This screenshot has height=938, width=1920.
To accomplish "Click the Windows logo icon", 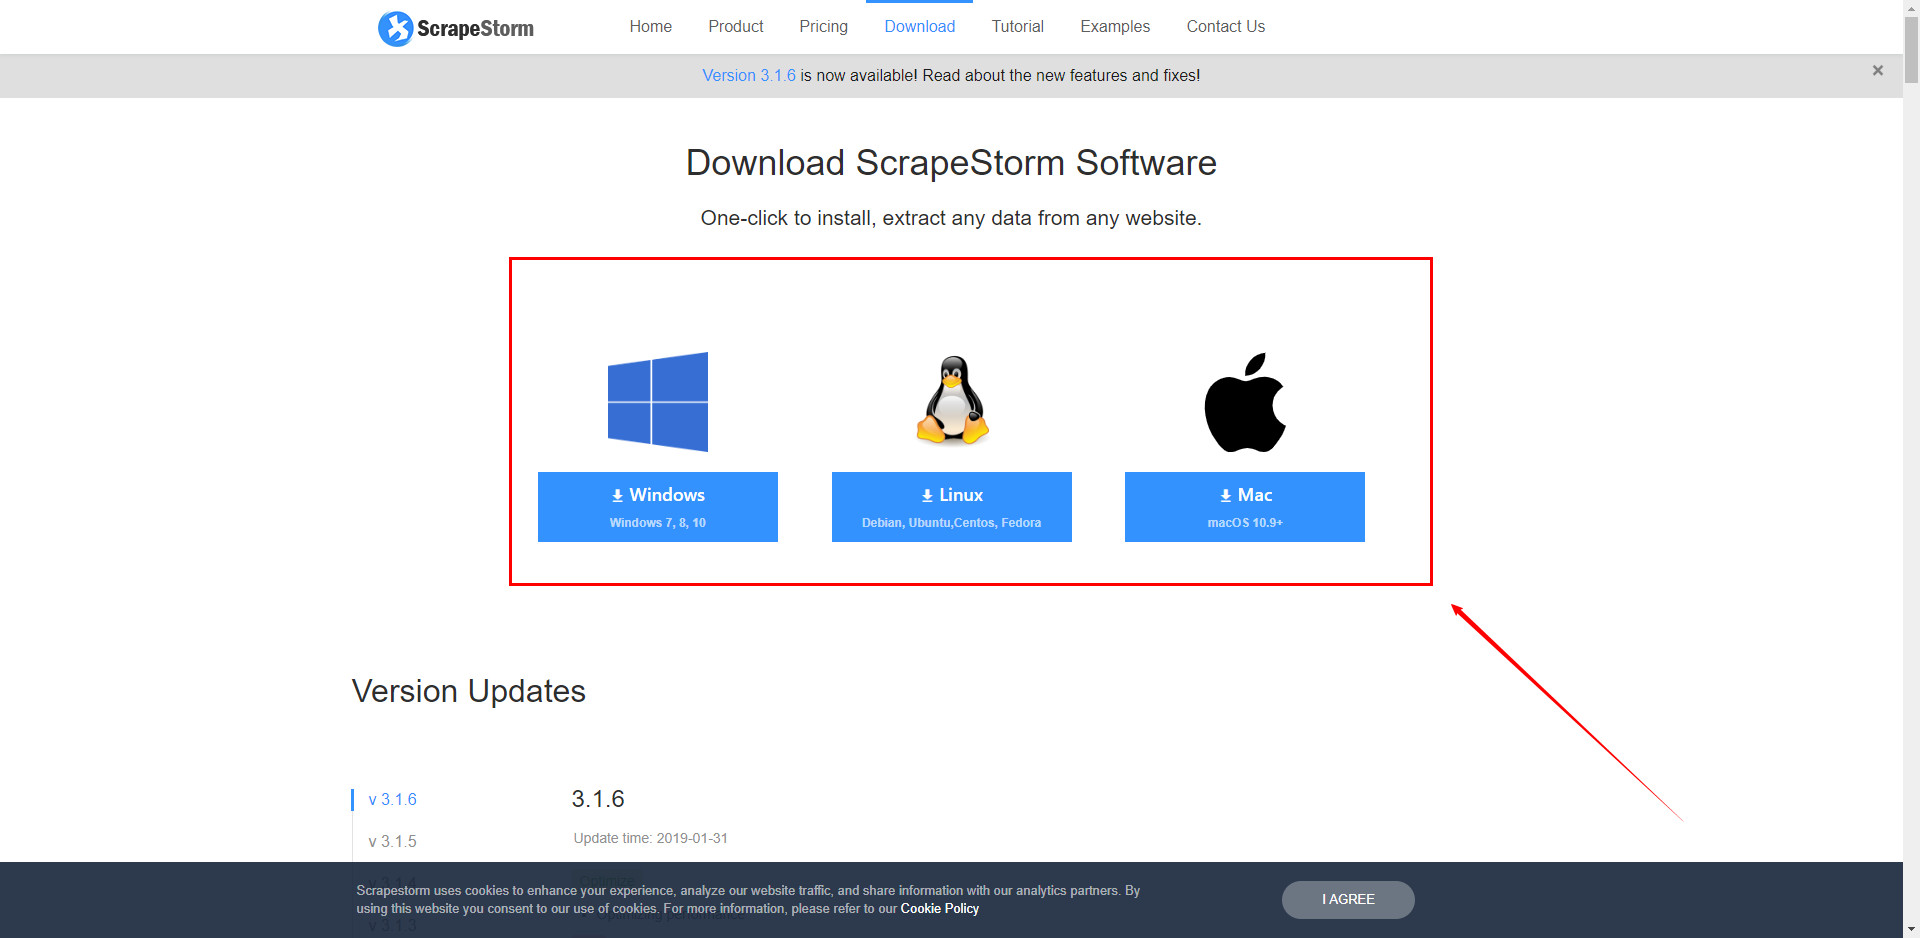I will click(x=658, y=402).
